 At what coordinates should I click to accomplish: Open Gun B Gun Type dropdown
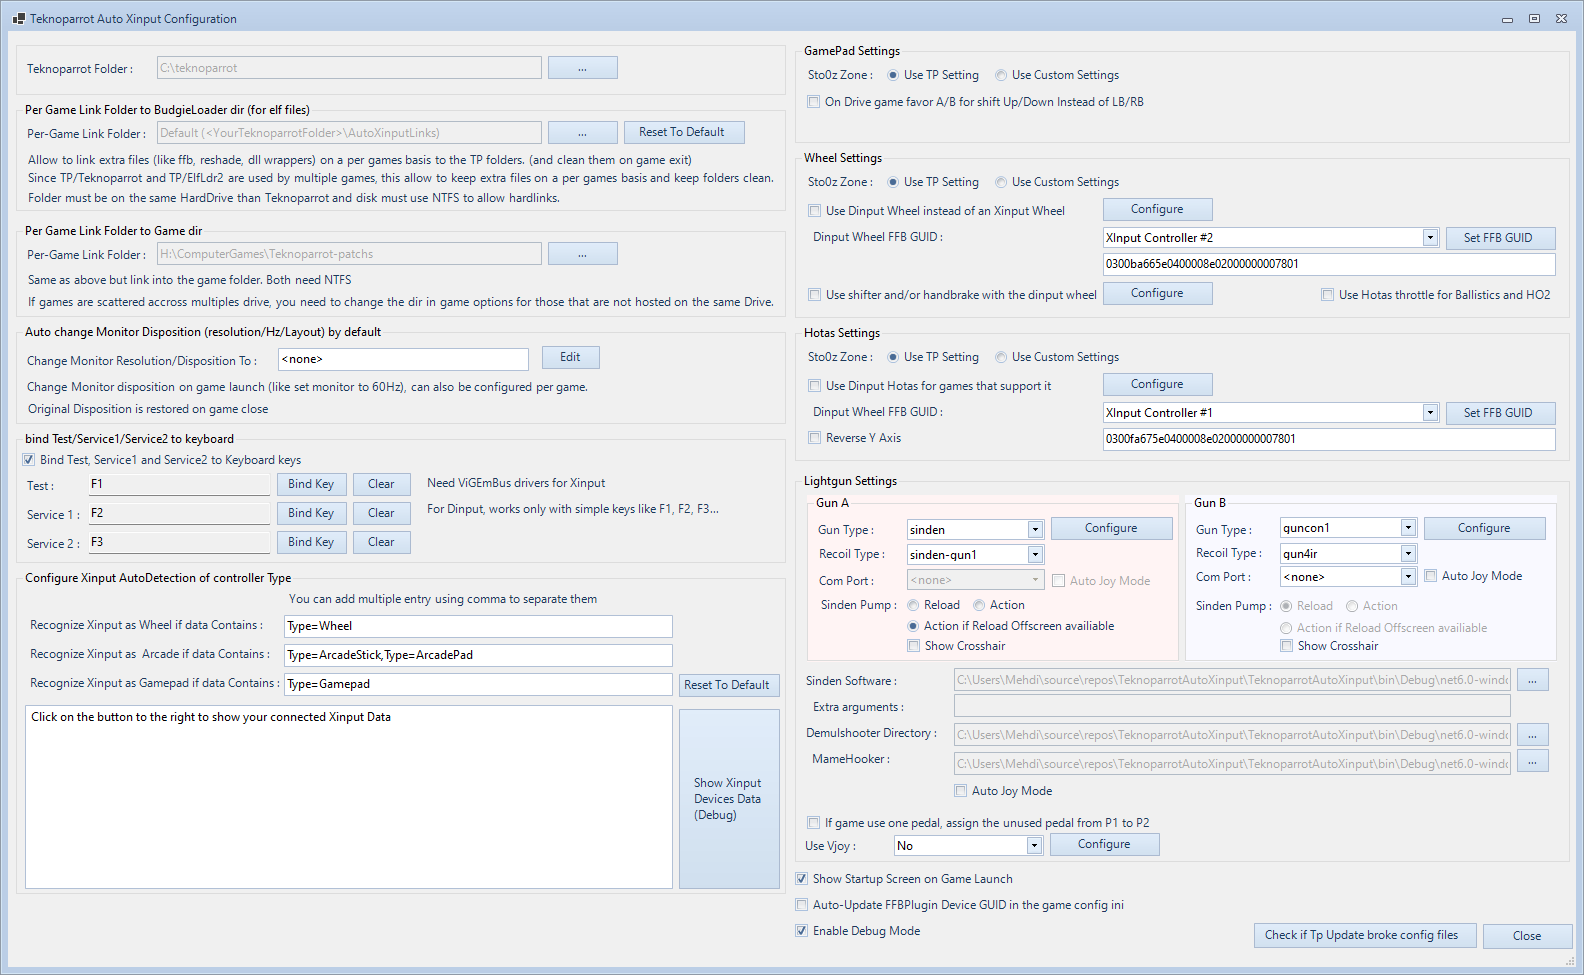[x=1408, y=528]
